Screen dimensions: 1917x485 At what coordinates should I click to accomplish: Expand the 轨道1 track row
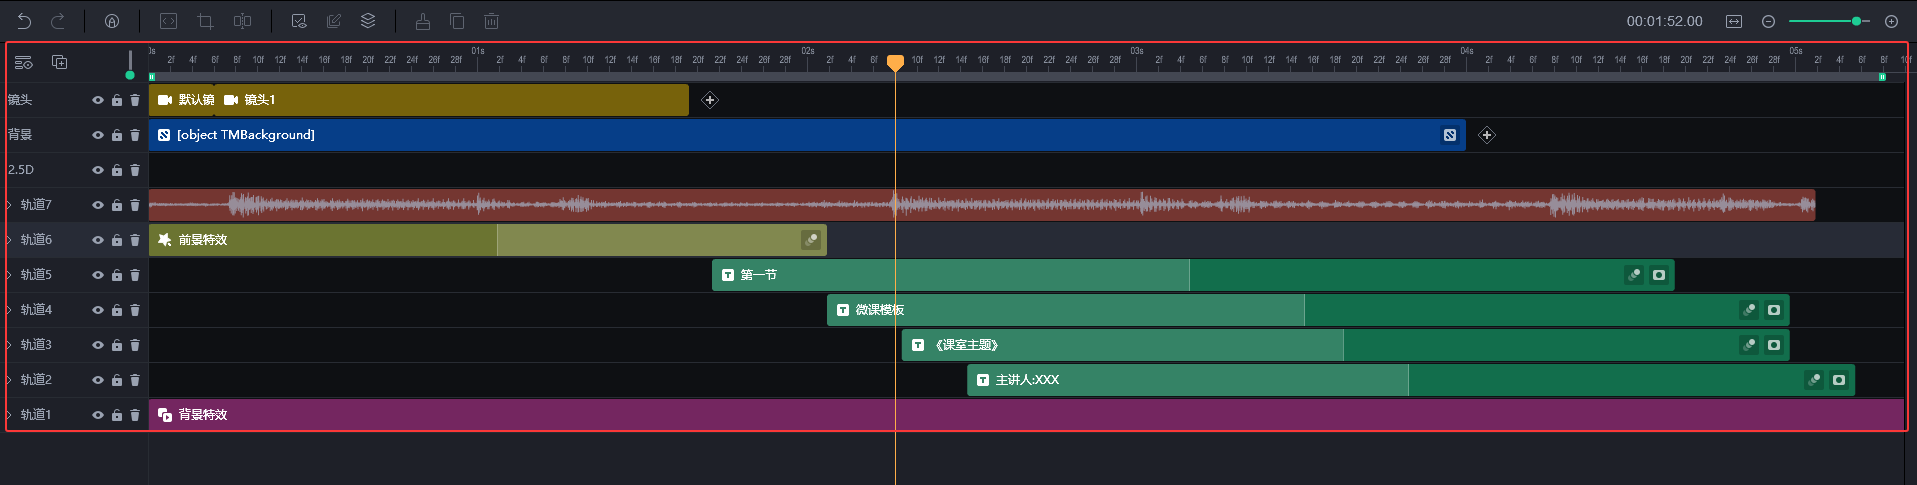pyautogui.click(x=9, y=415)
